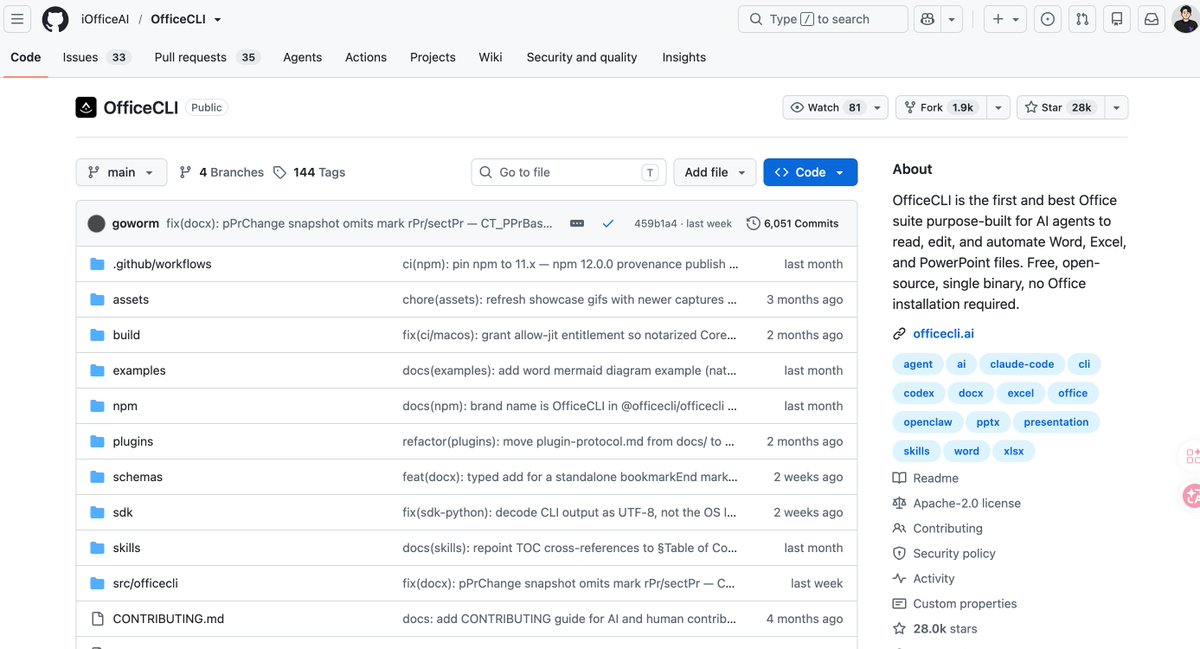Click the link icon beside officecli.ai
Image resolution: width=1200 pixels, height=649 pixels.
coord(900,334)
